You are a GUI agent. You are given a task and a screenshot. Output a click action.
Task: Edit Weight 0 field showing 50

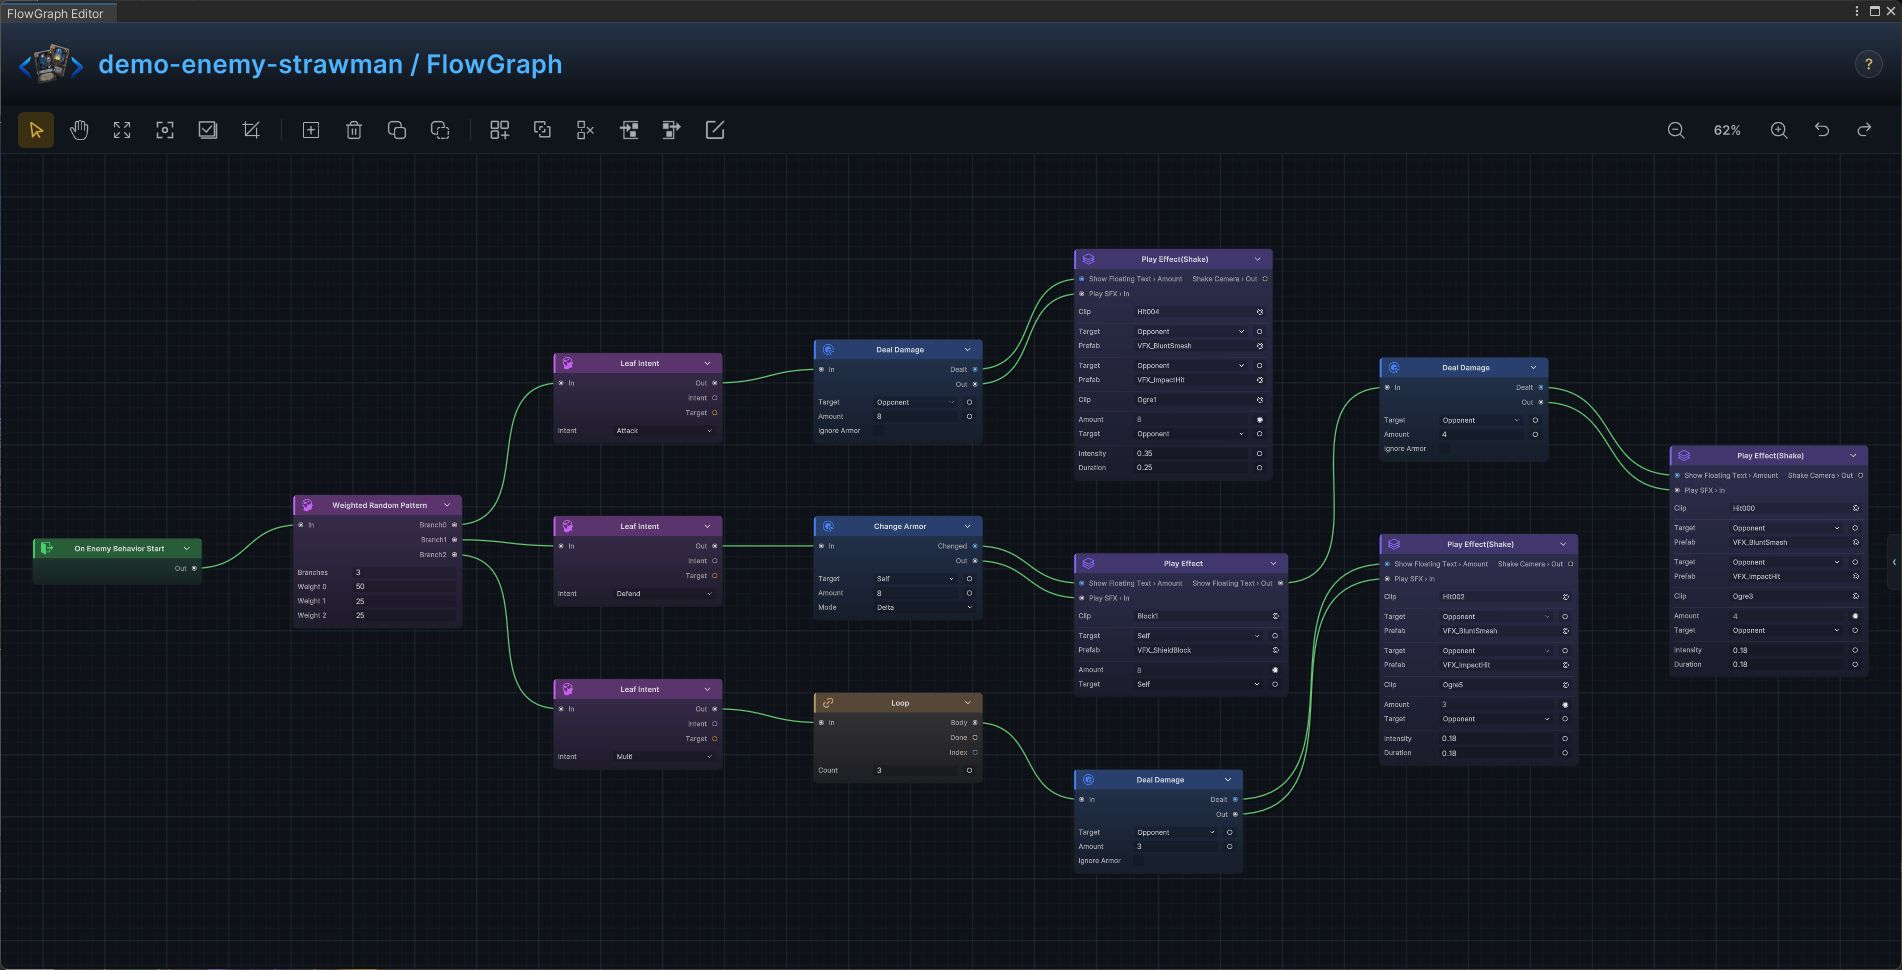tap(404, 587)
